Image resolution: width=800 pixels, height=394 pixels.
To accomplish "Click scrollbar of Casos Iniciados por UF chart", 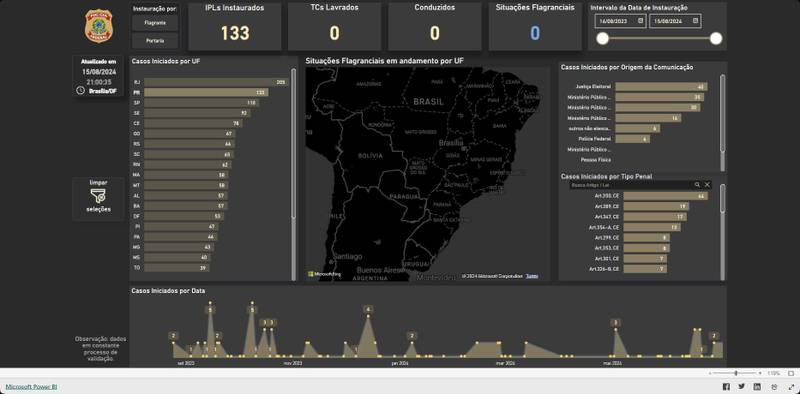I will 293,144.
